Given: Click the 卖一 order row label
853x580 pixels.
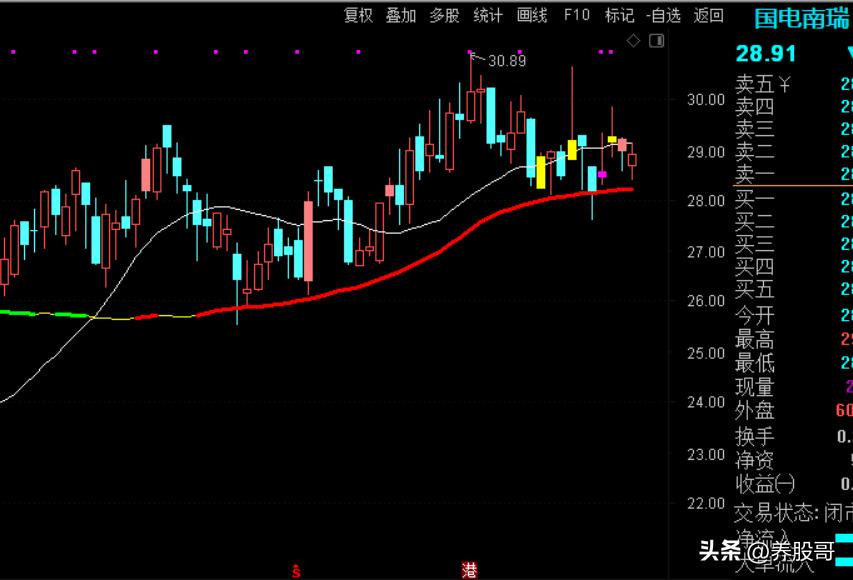Looking at the screenshot, I should pos(755,174).
